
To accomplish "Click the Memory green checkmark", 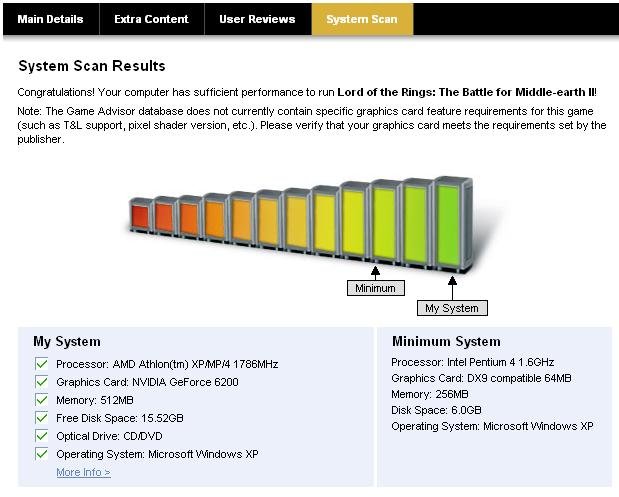I will point(41,399).
